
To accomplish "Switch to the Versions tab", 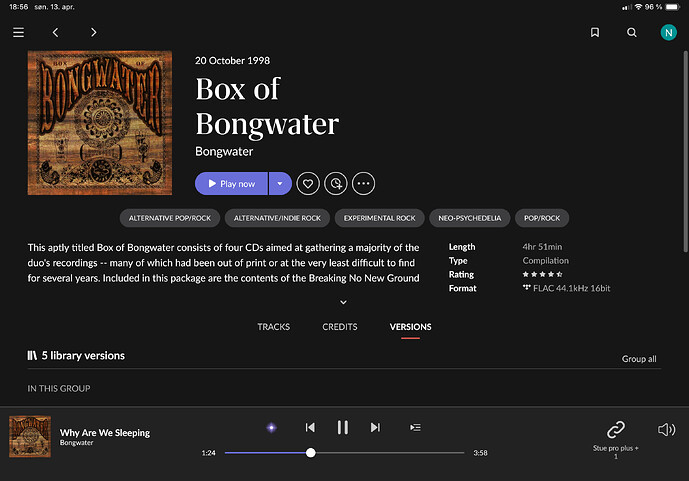I will point(410,327).
